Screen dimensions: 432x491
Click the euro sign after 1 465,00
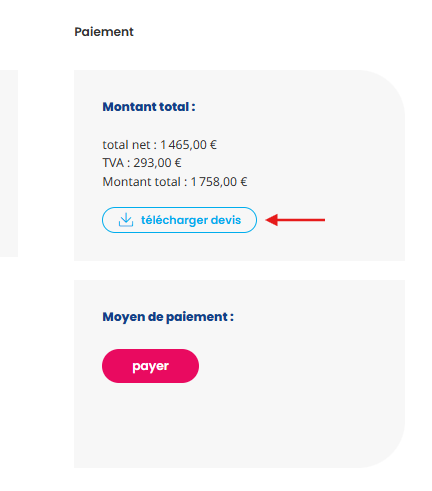point(213,145)
